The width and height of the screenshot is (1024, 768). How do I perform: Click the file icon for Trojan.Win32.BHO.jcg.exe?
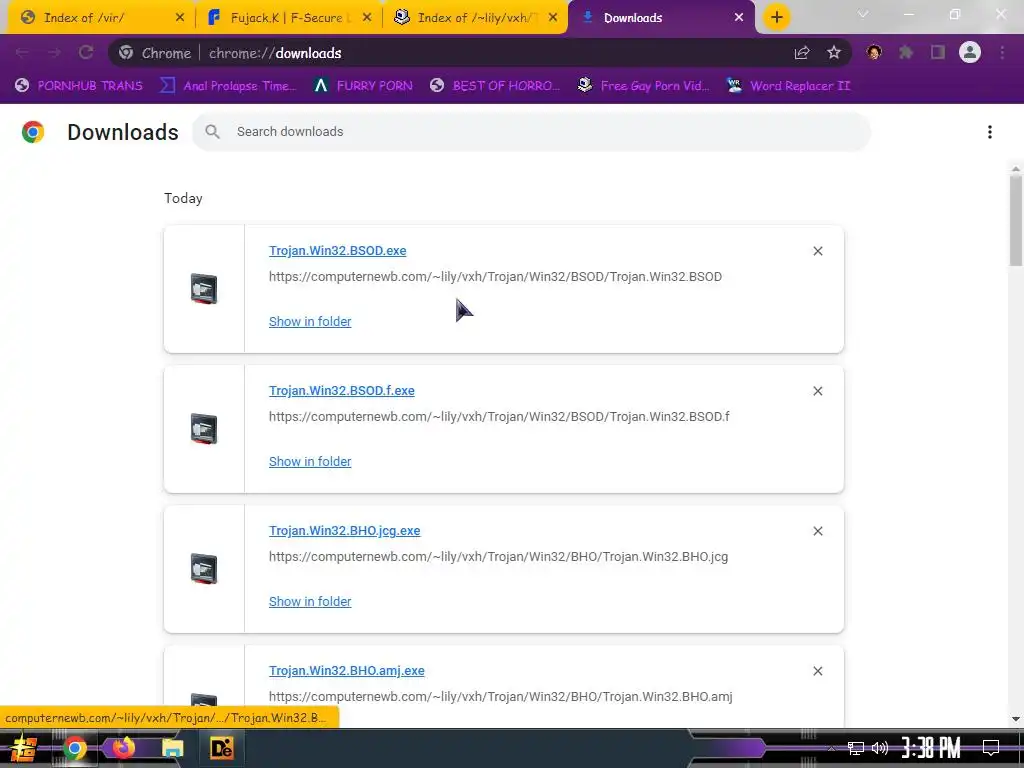coord(204,569)
